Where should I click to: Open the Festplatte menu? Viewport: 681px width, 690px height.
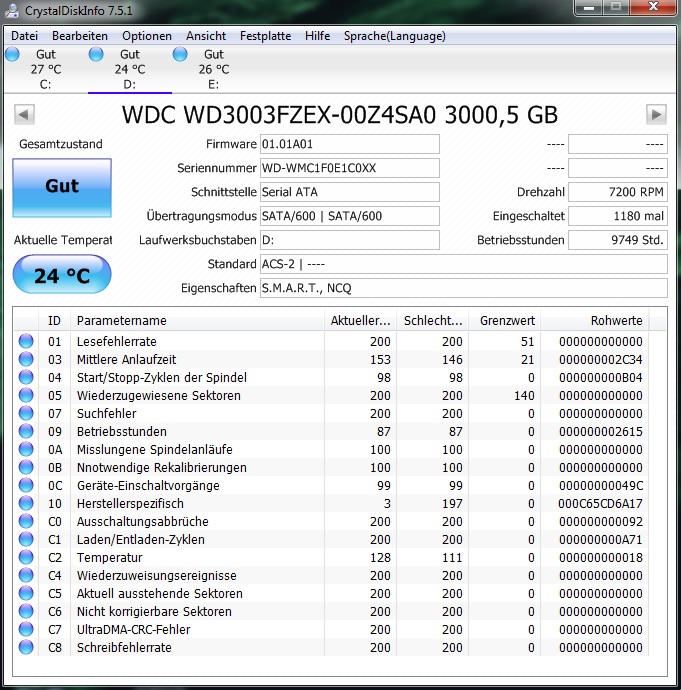[265, 36]
